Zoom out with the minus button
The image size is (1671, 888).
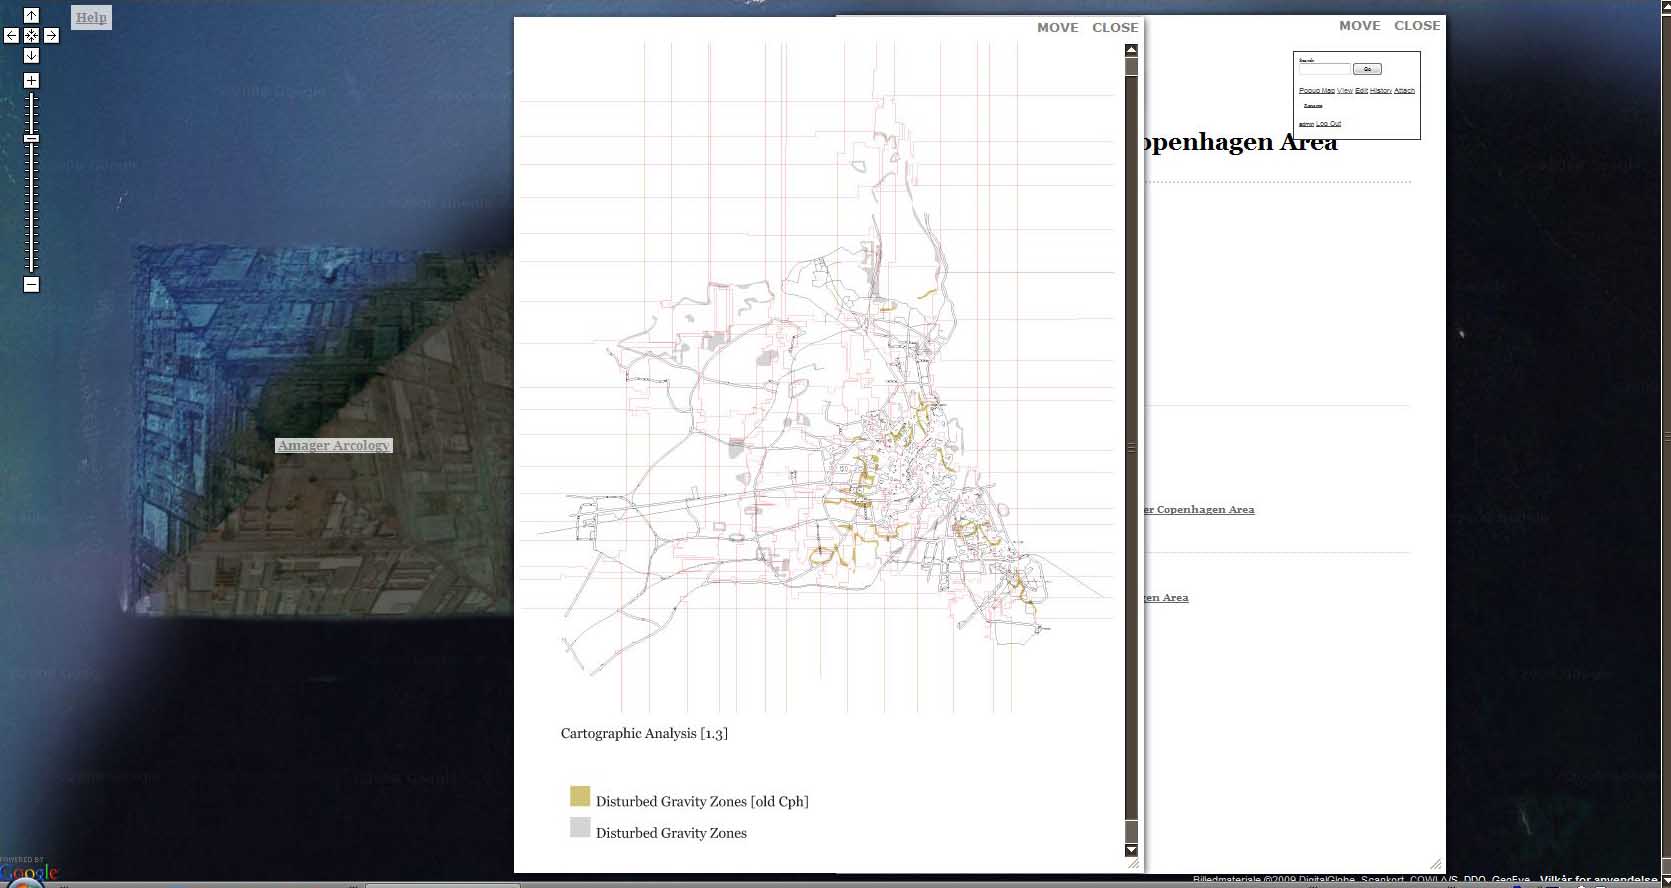click(x=31, y=284)
